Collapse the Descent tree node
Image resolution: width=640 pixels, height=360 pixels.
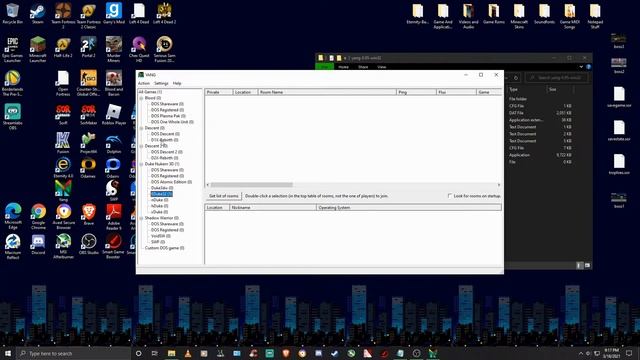pyautogui.click(x=141, y=128)
